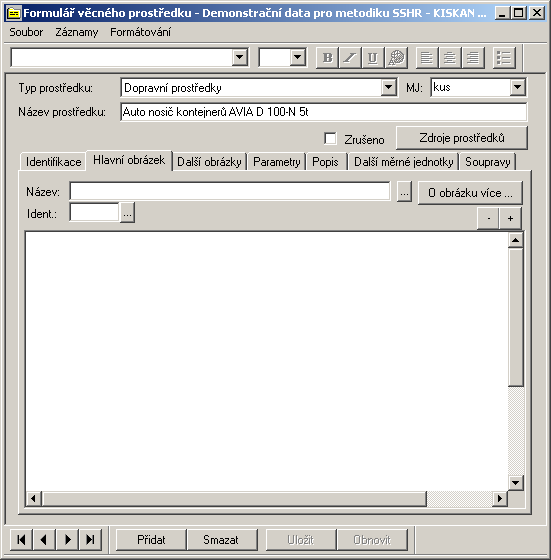Open the MJ unit dropdown
Image resolution: width=551 pixels, height=560 pixels.
(x=517, y=88)
